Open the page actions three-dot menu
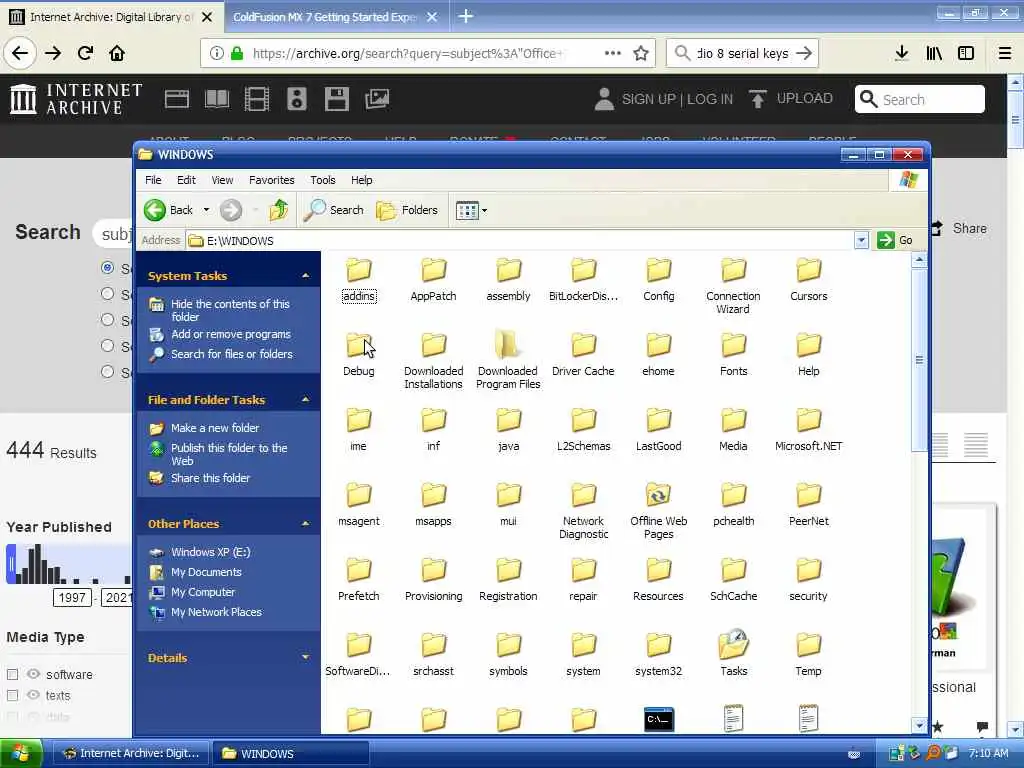 click(613, 53)
